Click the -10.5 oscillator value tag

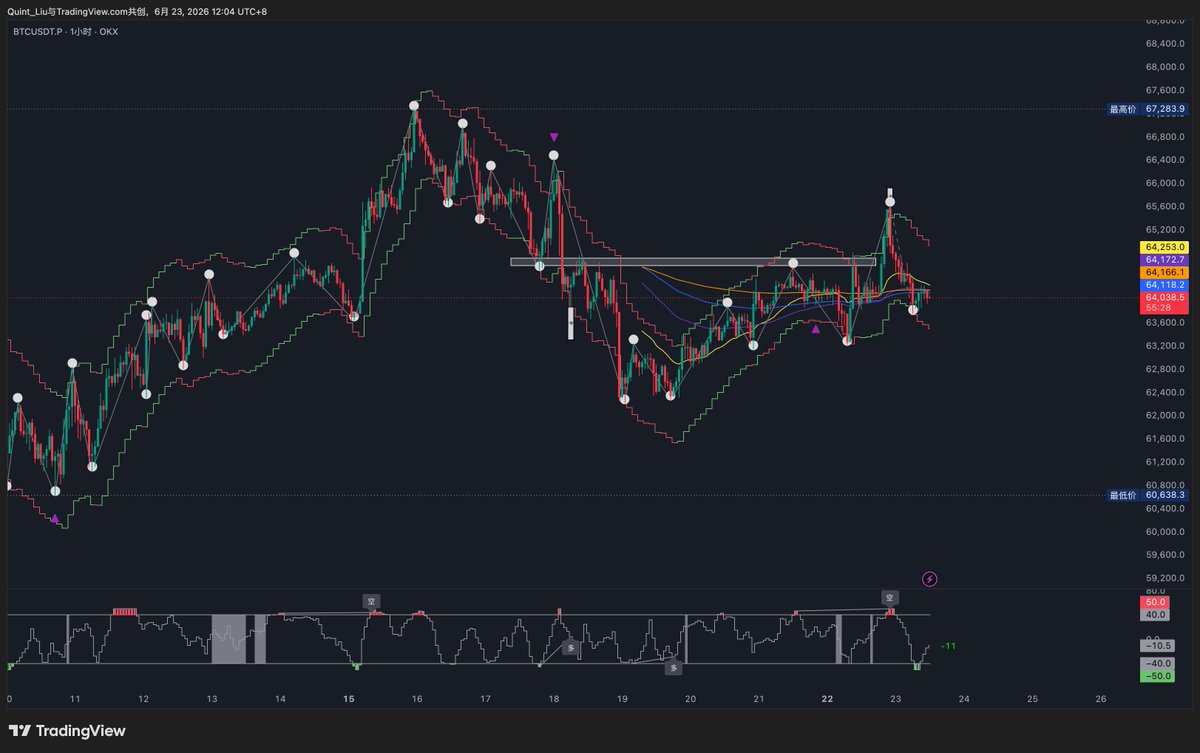(x=1157, y=646)
